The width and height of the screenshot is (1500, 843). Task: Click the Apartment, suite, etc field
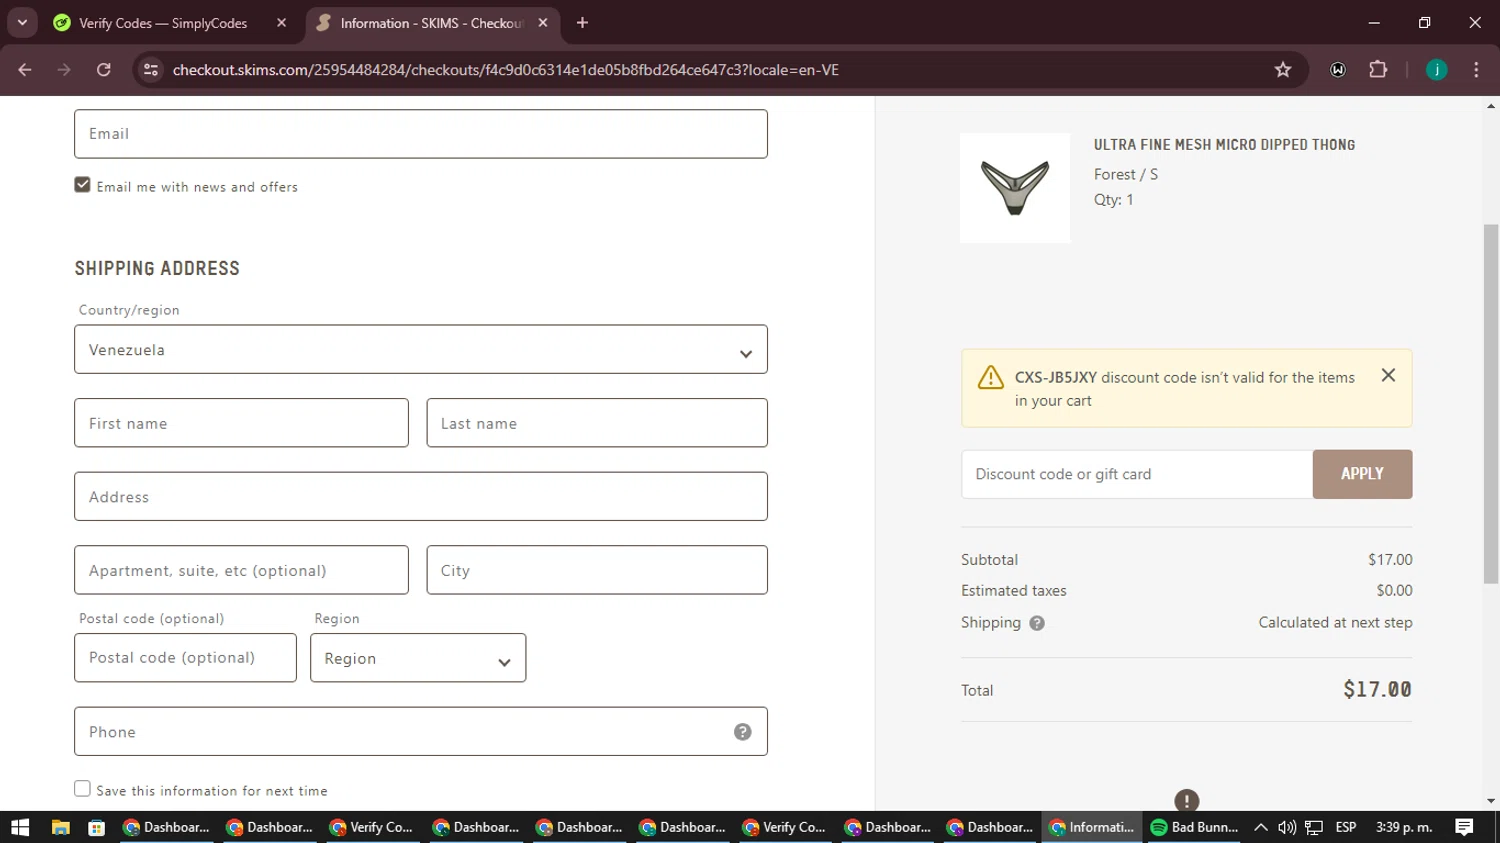241,570
